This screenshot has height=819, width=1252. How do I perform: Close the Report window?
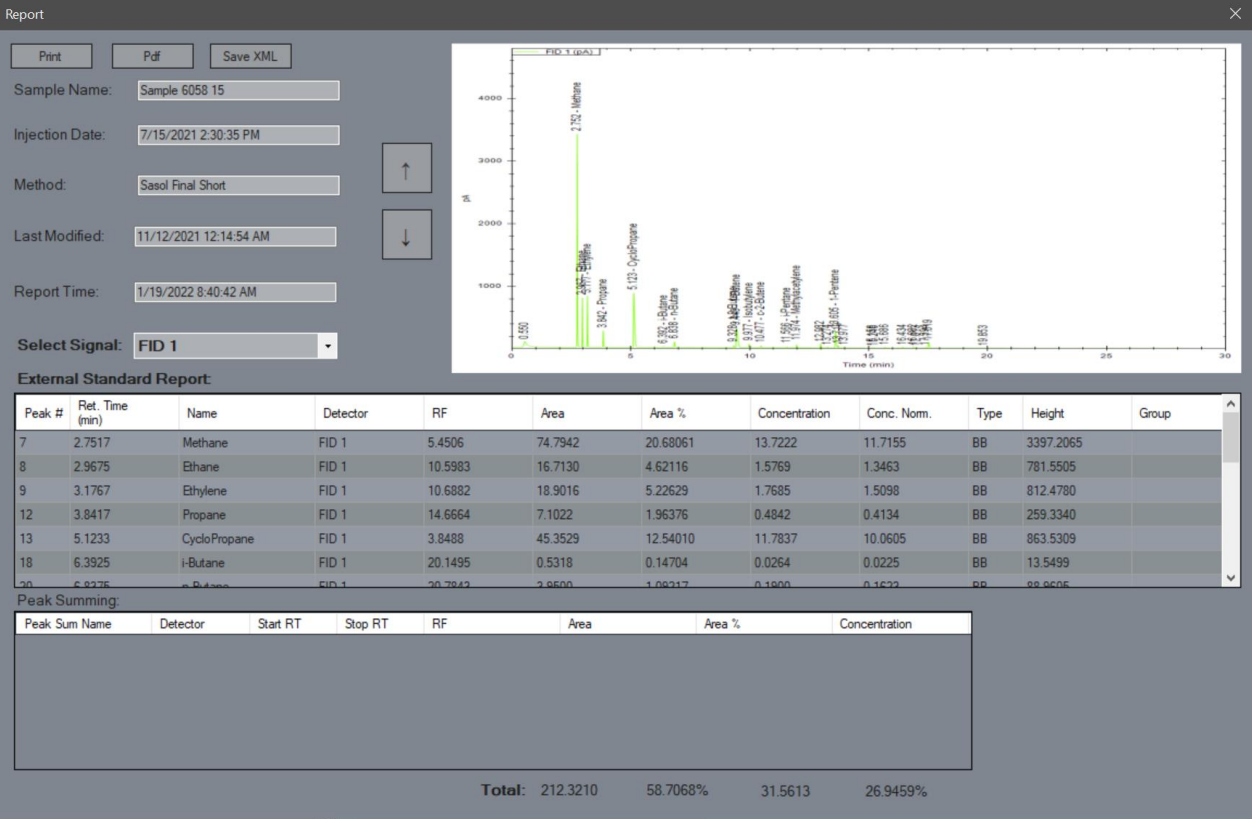click(1235, 14)
